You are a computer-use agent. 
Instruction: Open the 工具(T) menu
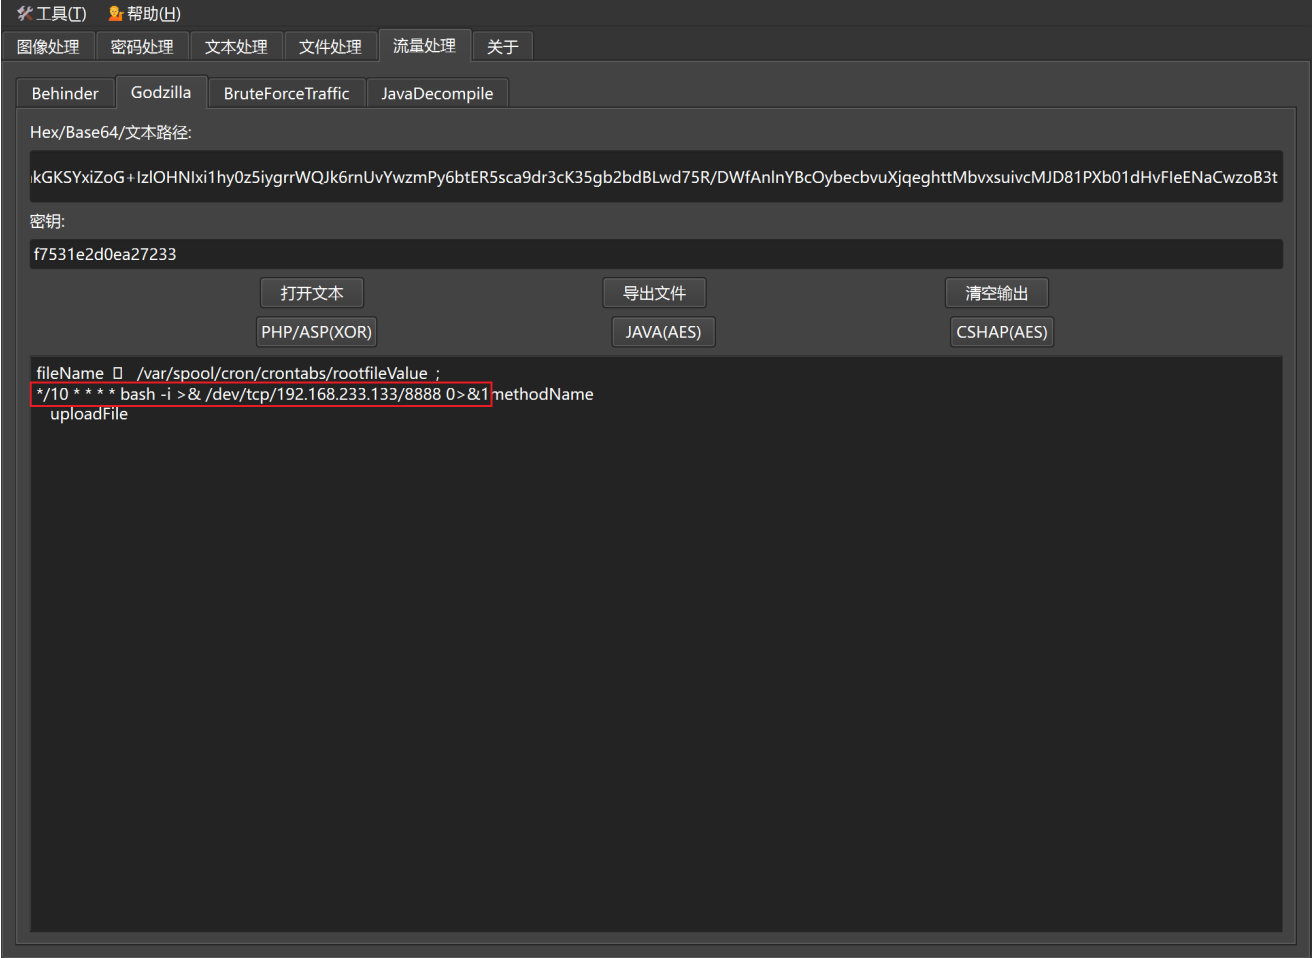click(x=52, y=13)
